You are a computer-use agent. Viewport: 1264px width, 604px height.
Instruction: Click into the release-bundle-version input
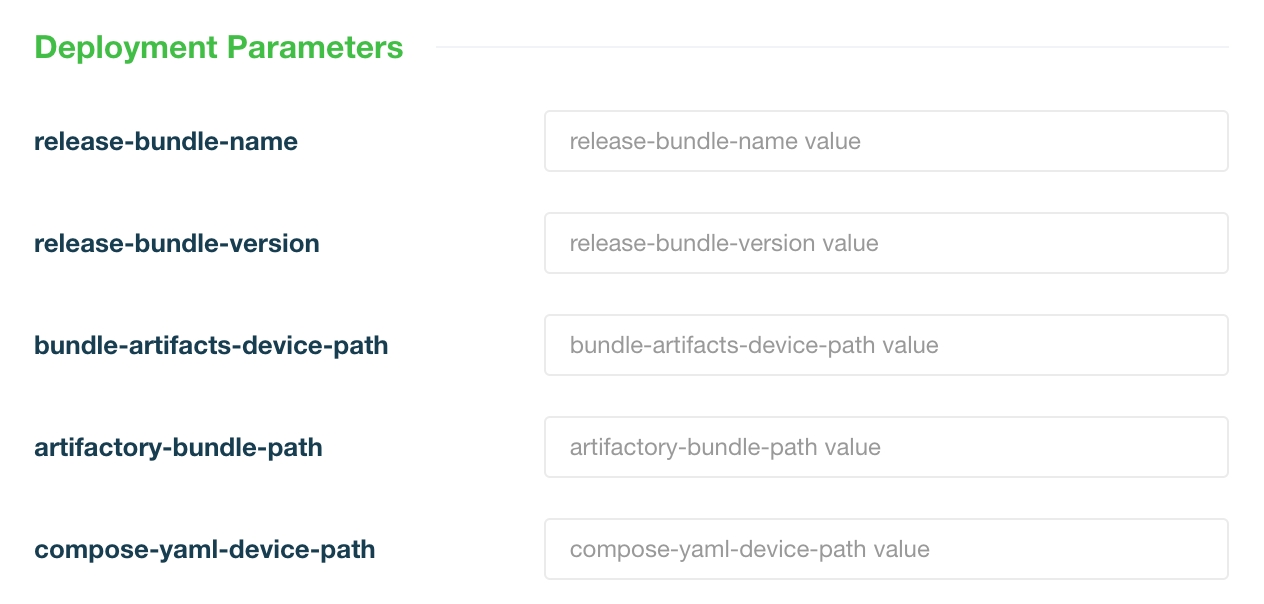pyautogui.click(x=886, y=243)
